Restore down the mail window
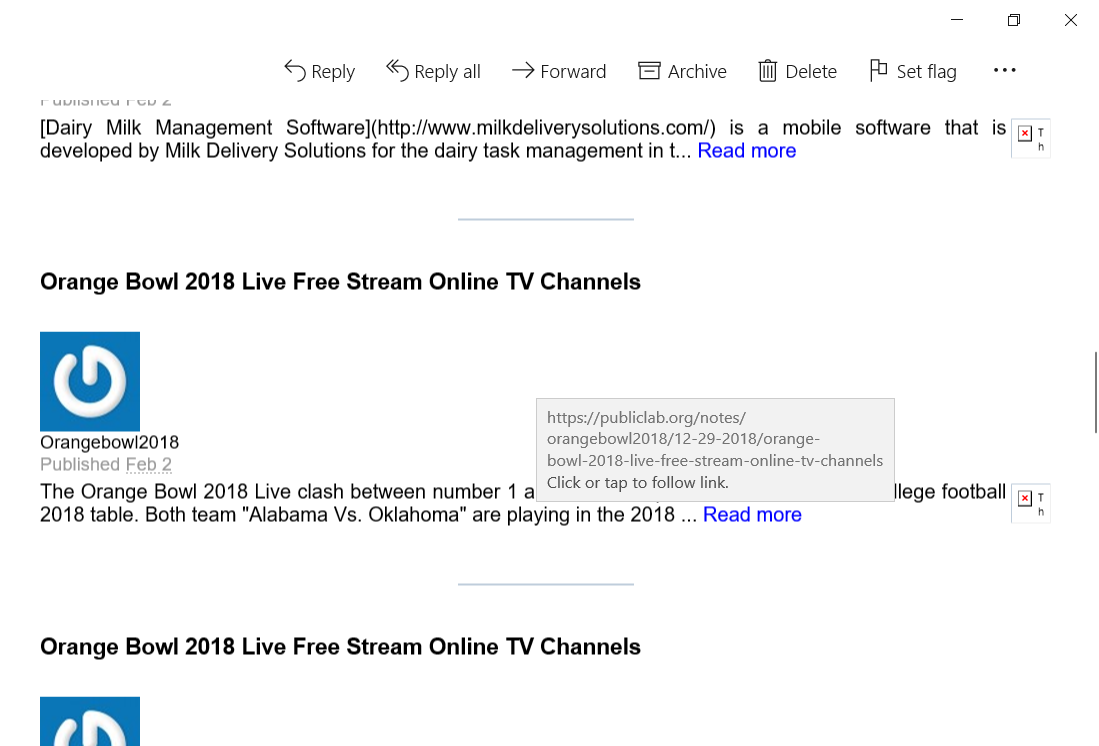The width and height of the screenshot is (1099, 746). tap(1013, 20)
